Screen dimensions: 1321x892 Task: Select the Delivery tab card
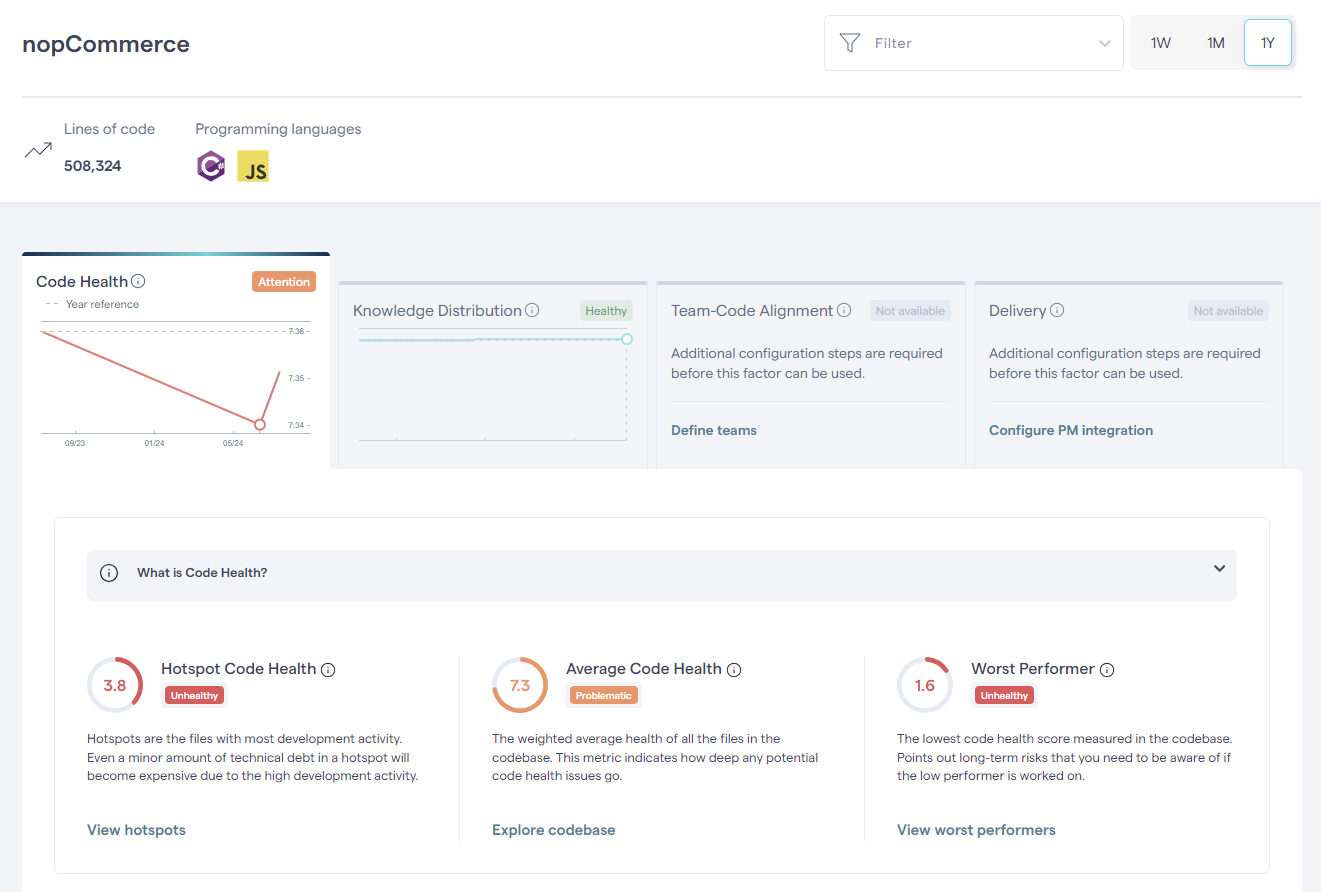(x=1129, y=375)
